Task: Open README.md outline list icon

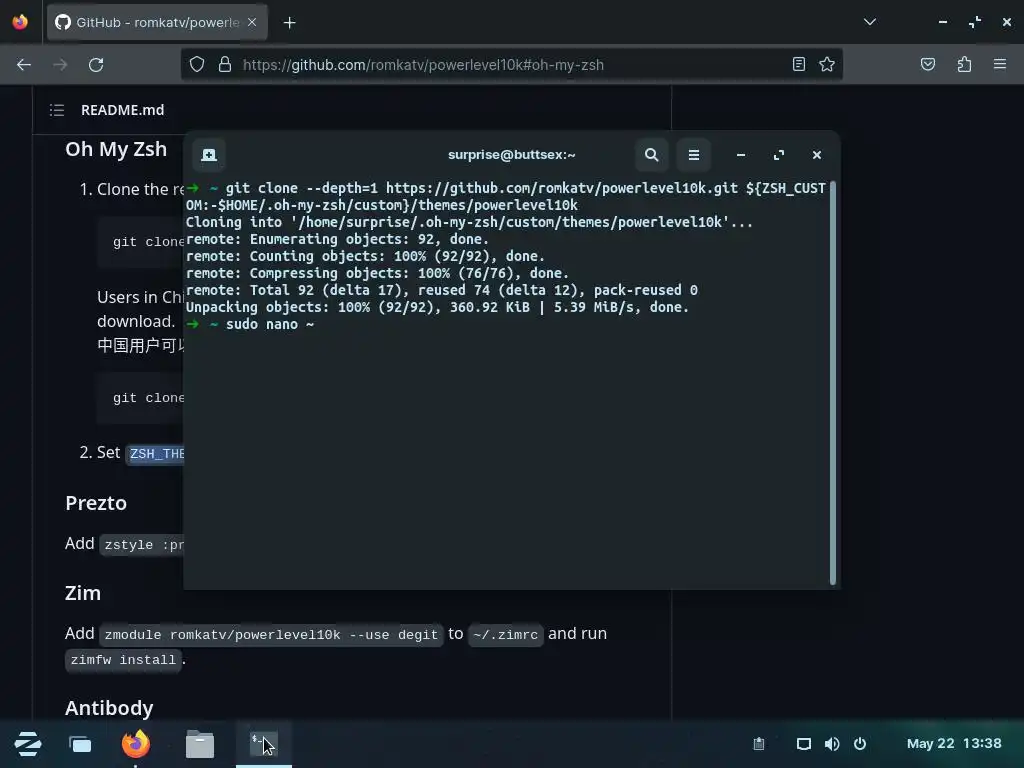Action: (x=57, y=110)
